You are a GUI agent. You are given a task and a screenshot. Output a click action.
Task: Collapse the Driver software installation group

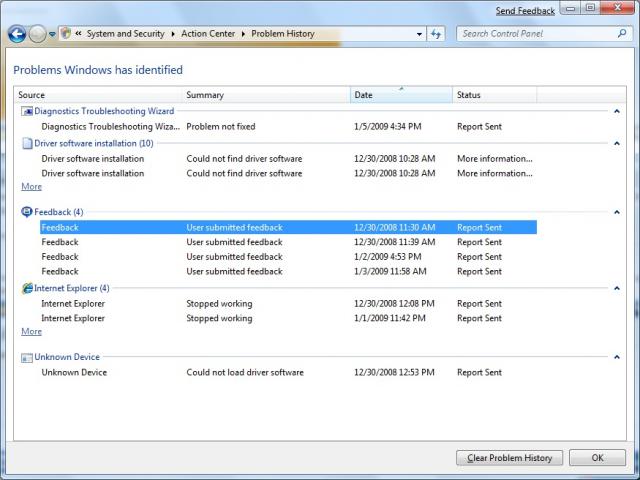pyautogui.click(x=617, y=143)
